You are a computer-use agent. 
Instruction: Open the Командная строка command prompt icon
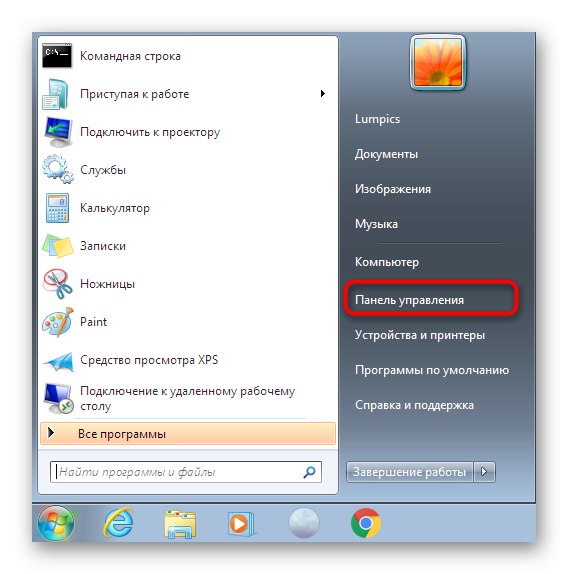coord(57,56)
